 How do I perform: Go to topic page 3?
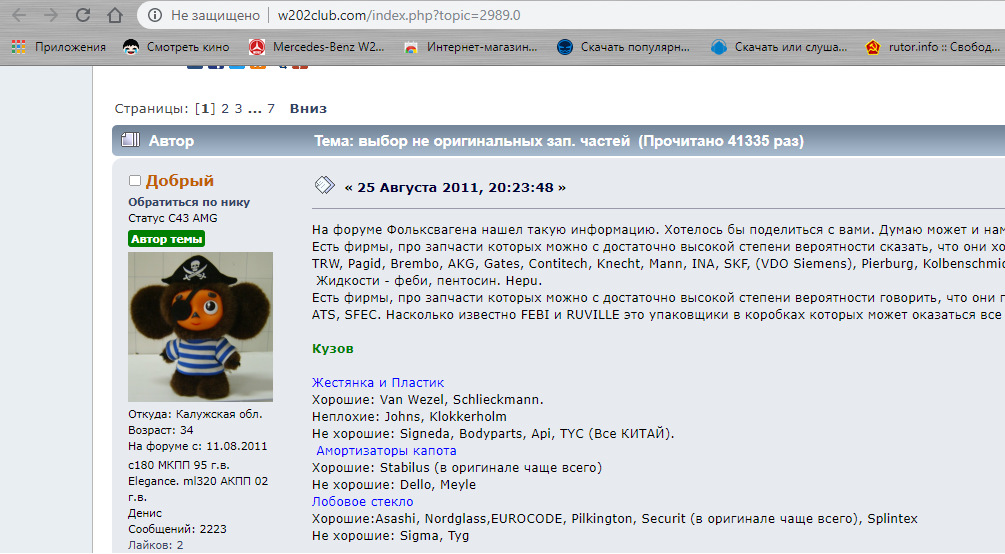tap(238, 108)
